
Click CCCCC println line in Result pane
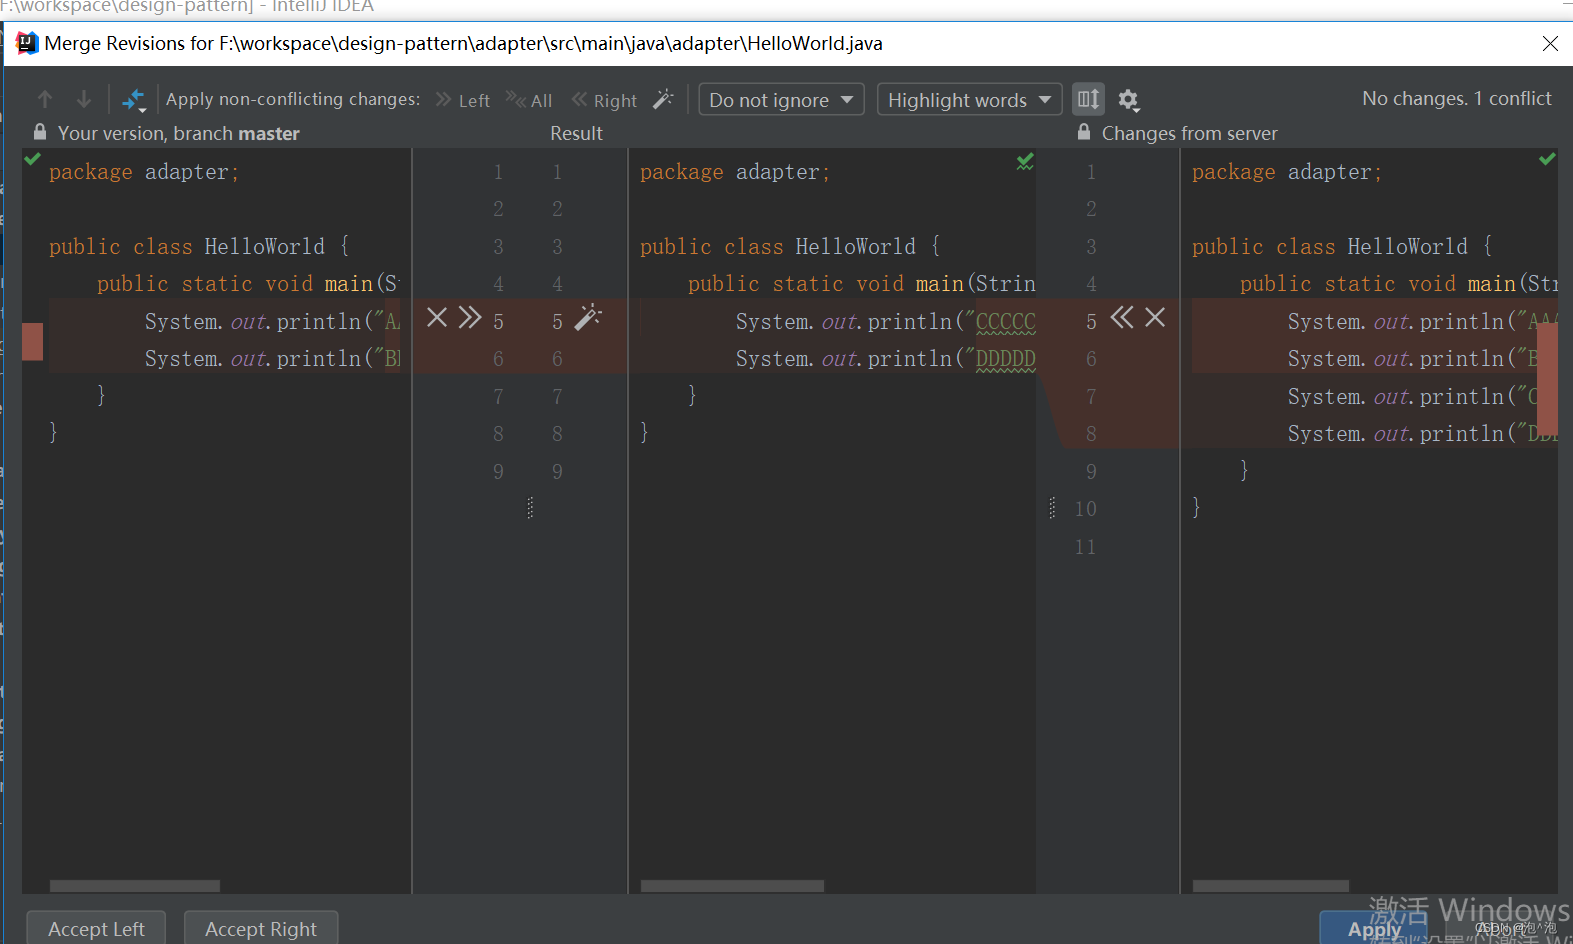click(886, 321)
